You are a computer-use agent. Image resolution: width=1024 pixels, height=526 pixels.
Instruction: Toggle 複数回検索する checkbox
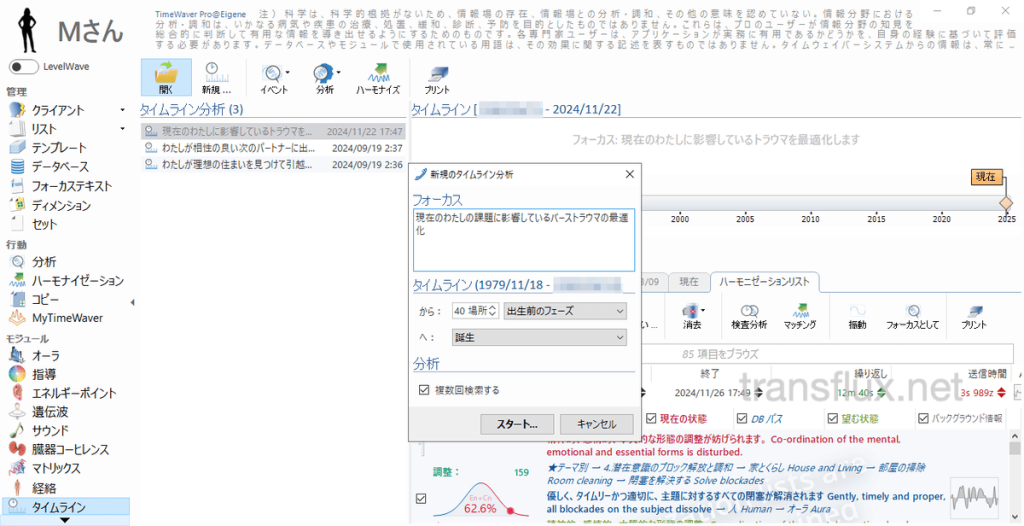coord(423,390)
